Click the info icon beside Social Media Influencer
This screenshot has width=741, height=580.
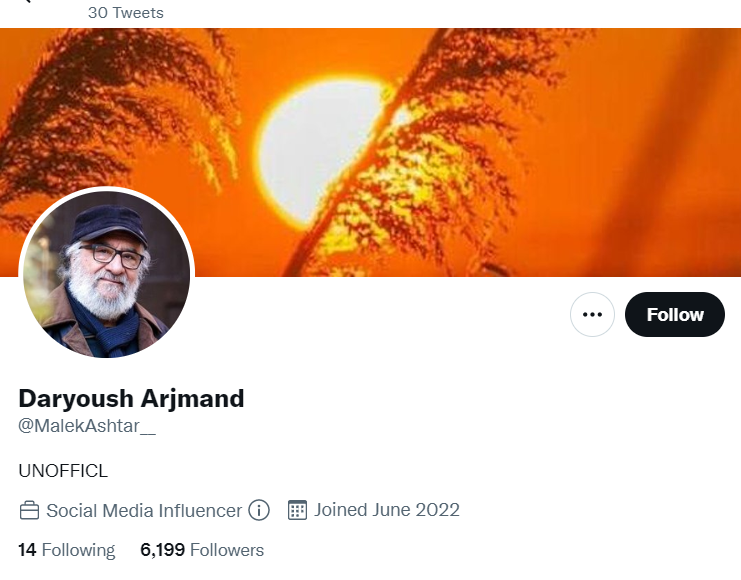tap(259, 511)
